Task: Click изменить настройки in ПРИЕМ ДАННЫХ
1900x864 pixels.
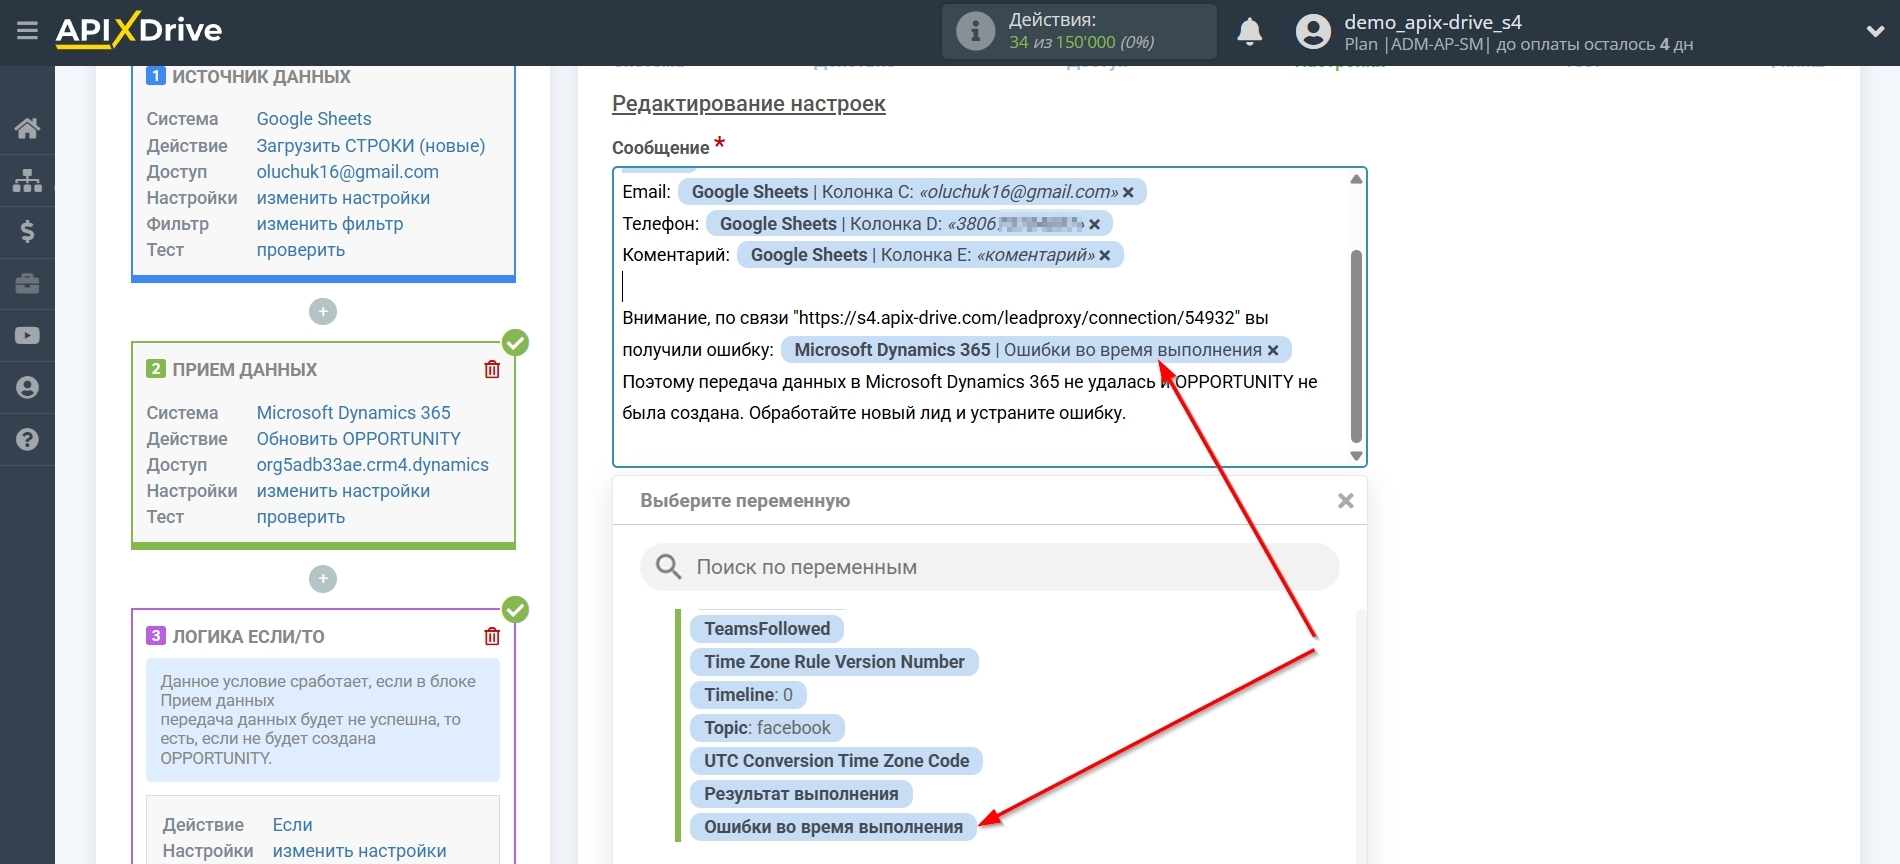Action: [x=343, y=491]
